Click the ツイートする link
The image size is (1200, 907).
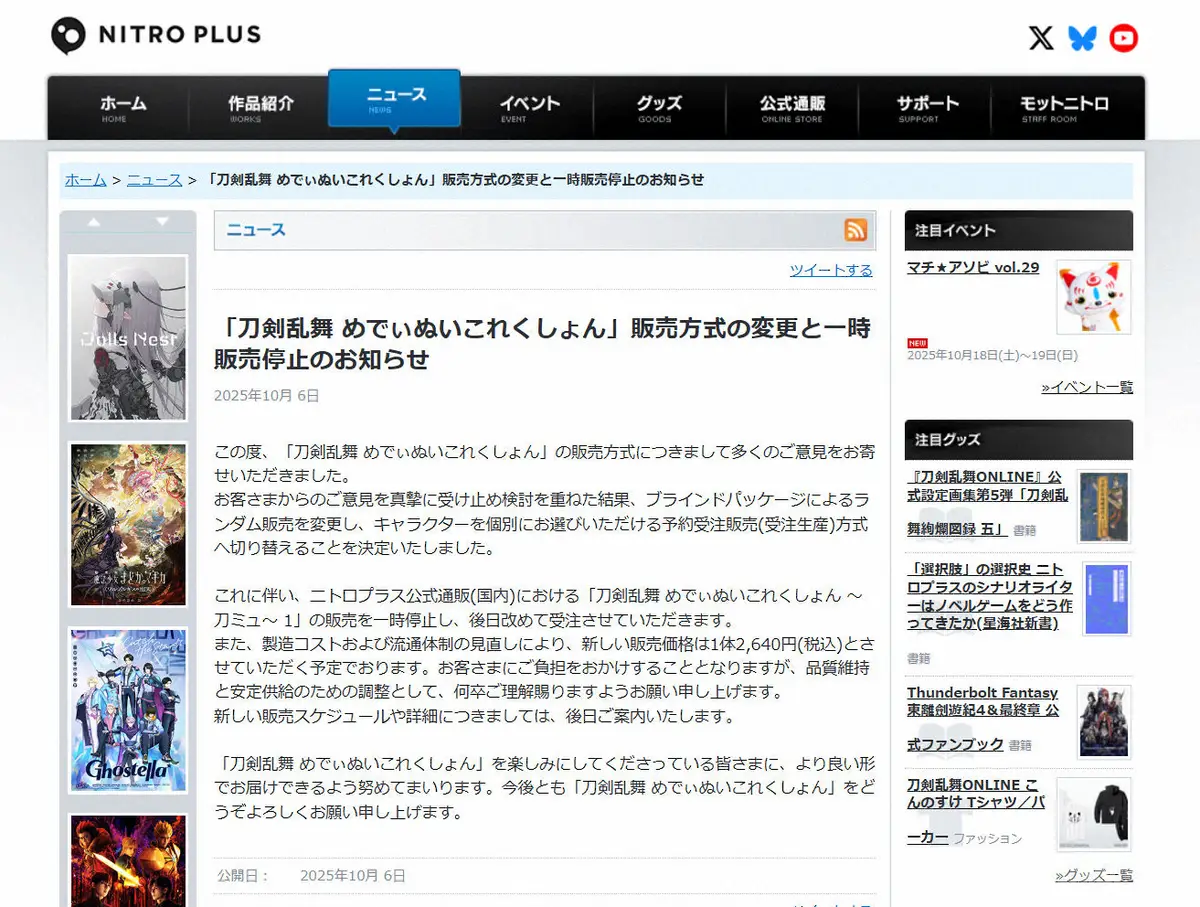(x=830, y=270)
